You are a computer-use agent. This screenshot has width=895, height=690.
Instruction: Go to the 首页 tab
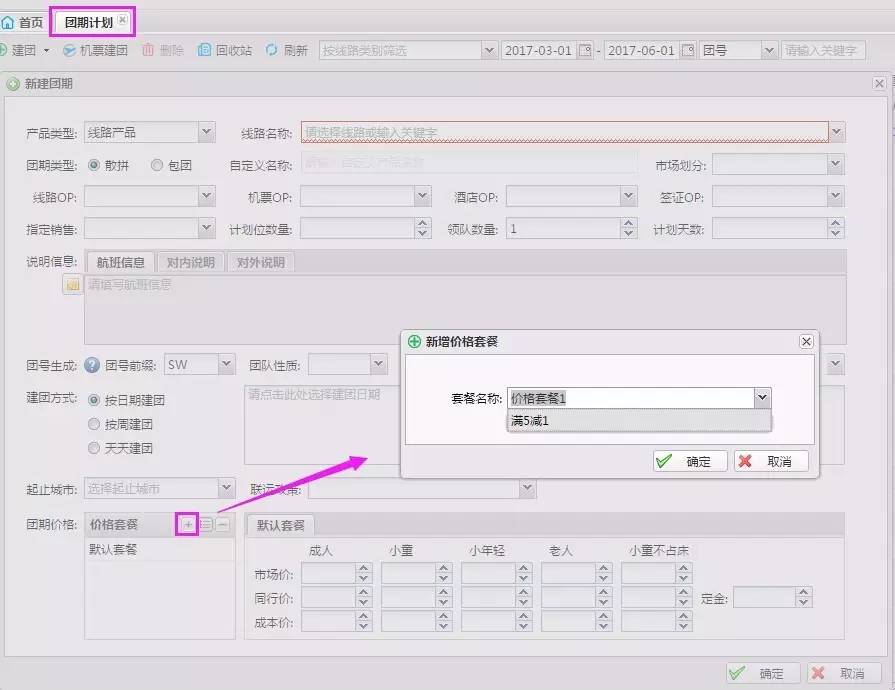[x=24, y=21]
